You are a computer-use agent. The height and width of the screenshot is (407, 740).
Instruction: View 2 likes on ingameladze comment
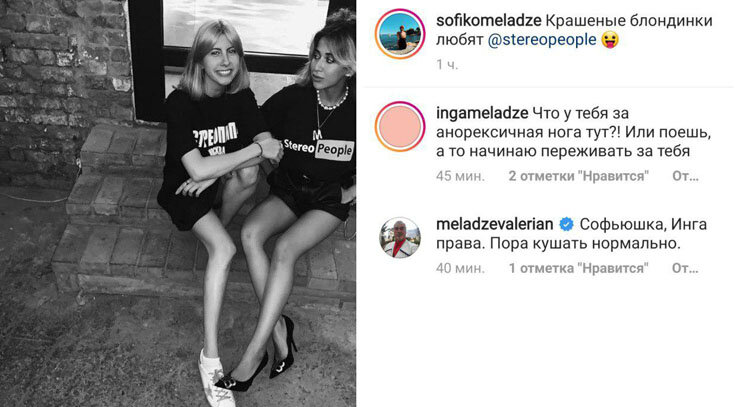coord(579,176)
